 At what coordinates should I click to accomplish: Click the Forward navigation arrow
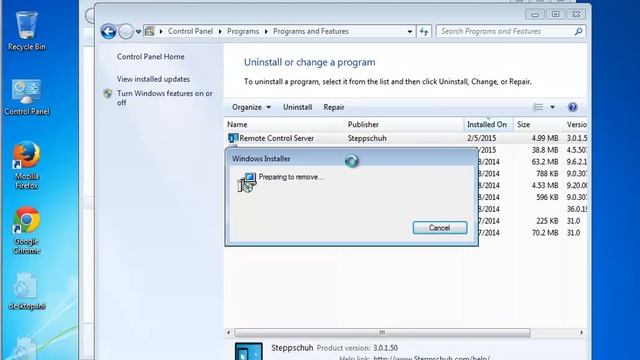coord(126,31)
